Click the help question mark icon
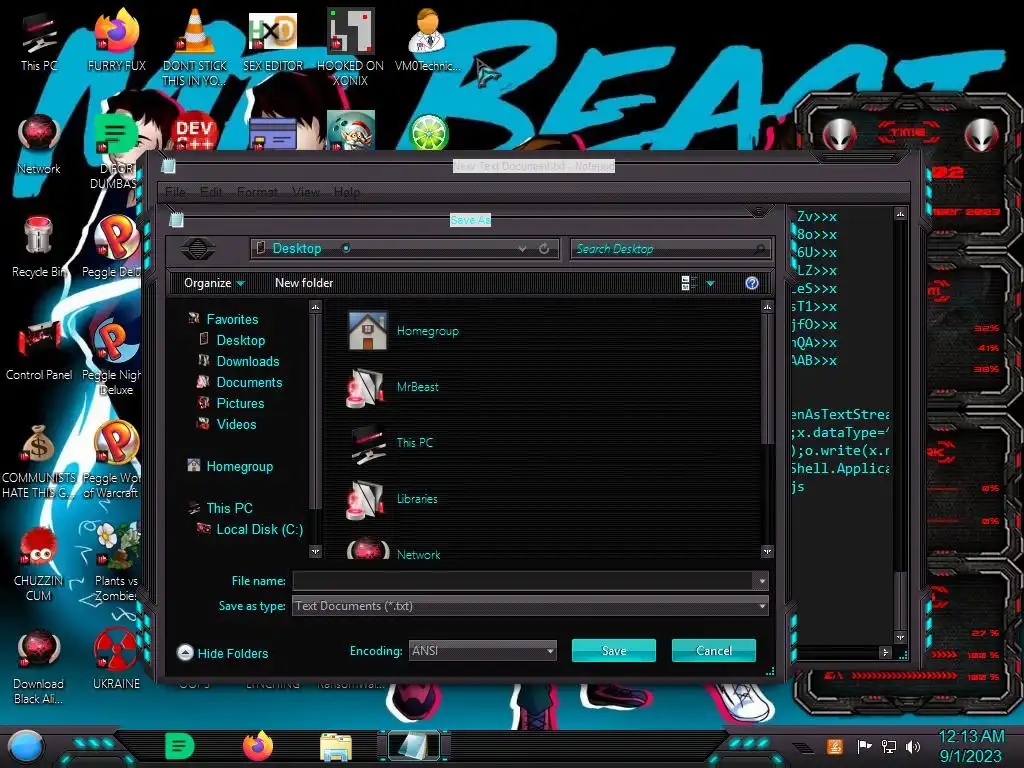 pos(752,283)
